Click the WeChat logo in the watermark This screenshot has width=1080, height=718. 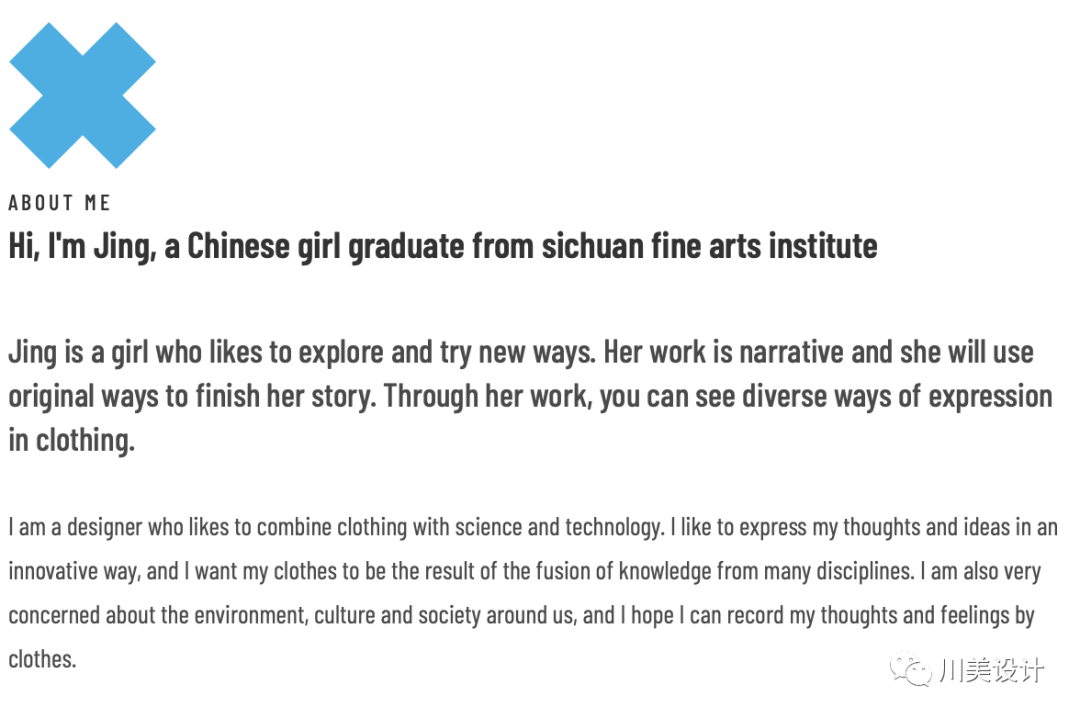pos(911,669)
